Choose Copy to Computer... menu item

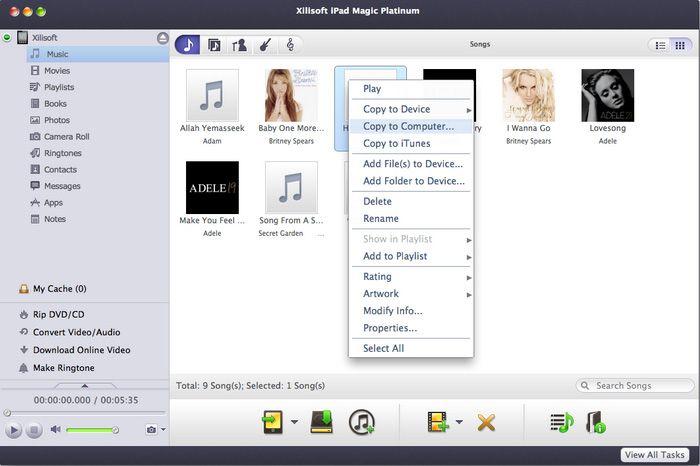(x=411, y=126)
